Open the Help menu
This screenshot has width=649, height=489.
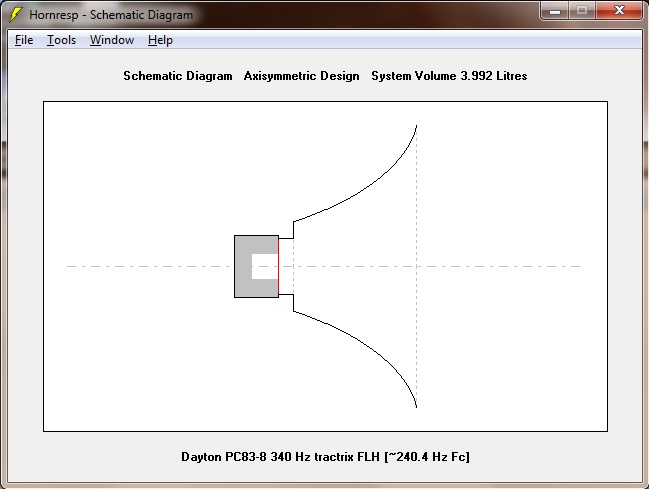(x=160, y=40)
